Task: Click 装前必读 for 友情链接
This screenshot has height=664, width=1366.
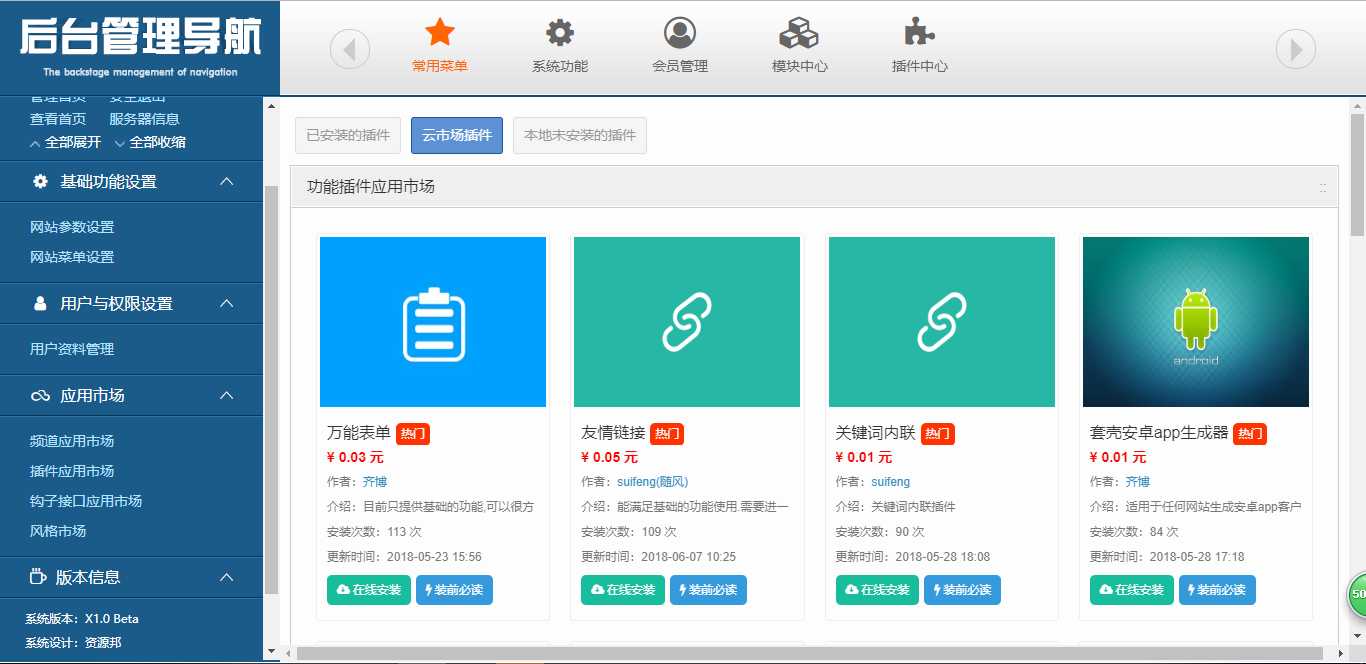Action: pos(708,590)
